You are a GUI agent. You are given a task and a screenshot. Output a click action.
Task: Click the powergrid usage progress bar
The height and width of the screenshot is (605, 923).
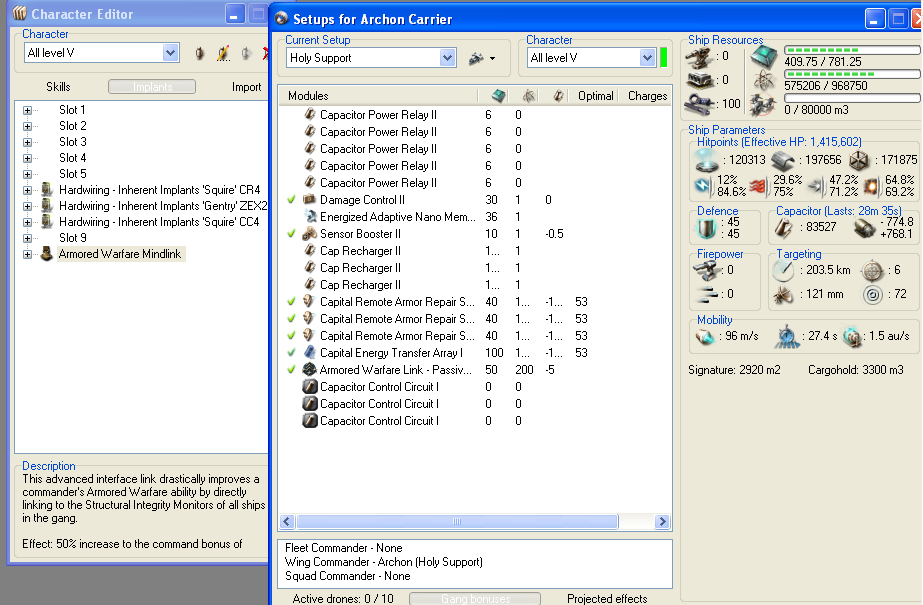852,74
